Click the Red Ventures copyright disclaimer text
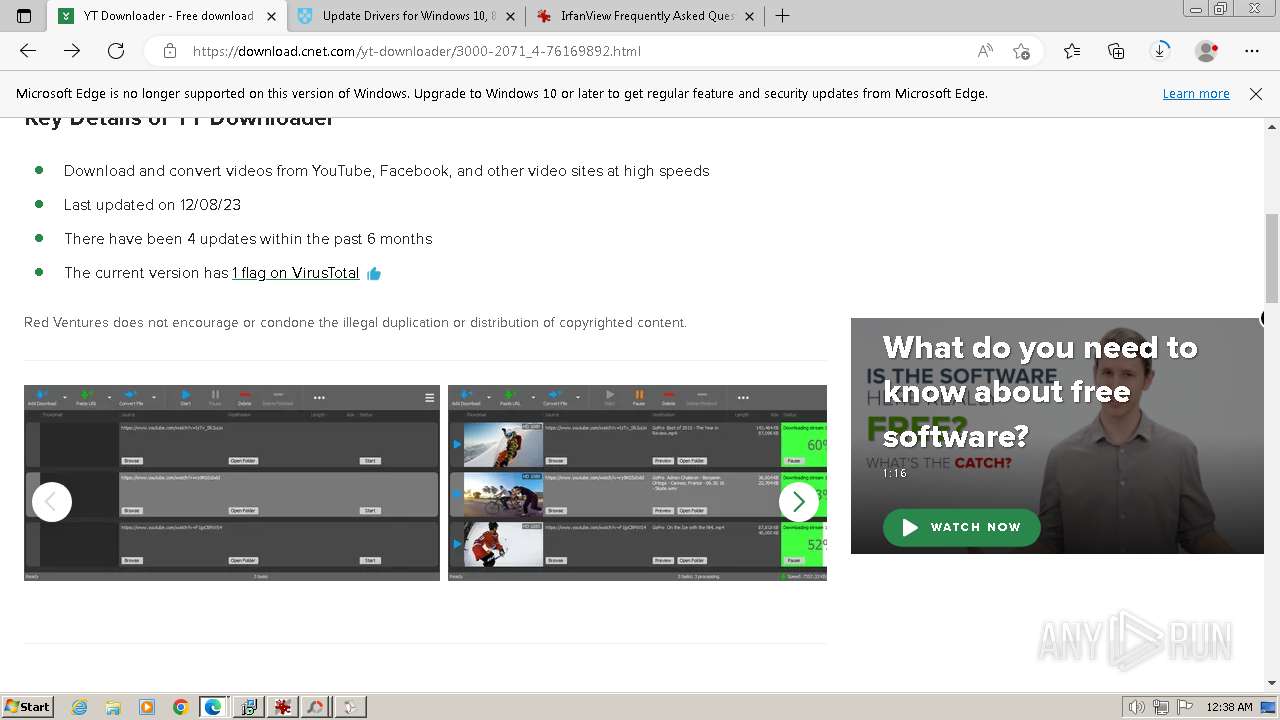1280x720 pixels. click(x=355, y=323)
